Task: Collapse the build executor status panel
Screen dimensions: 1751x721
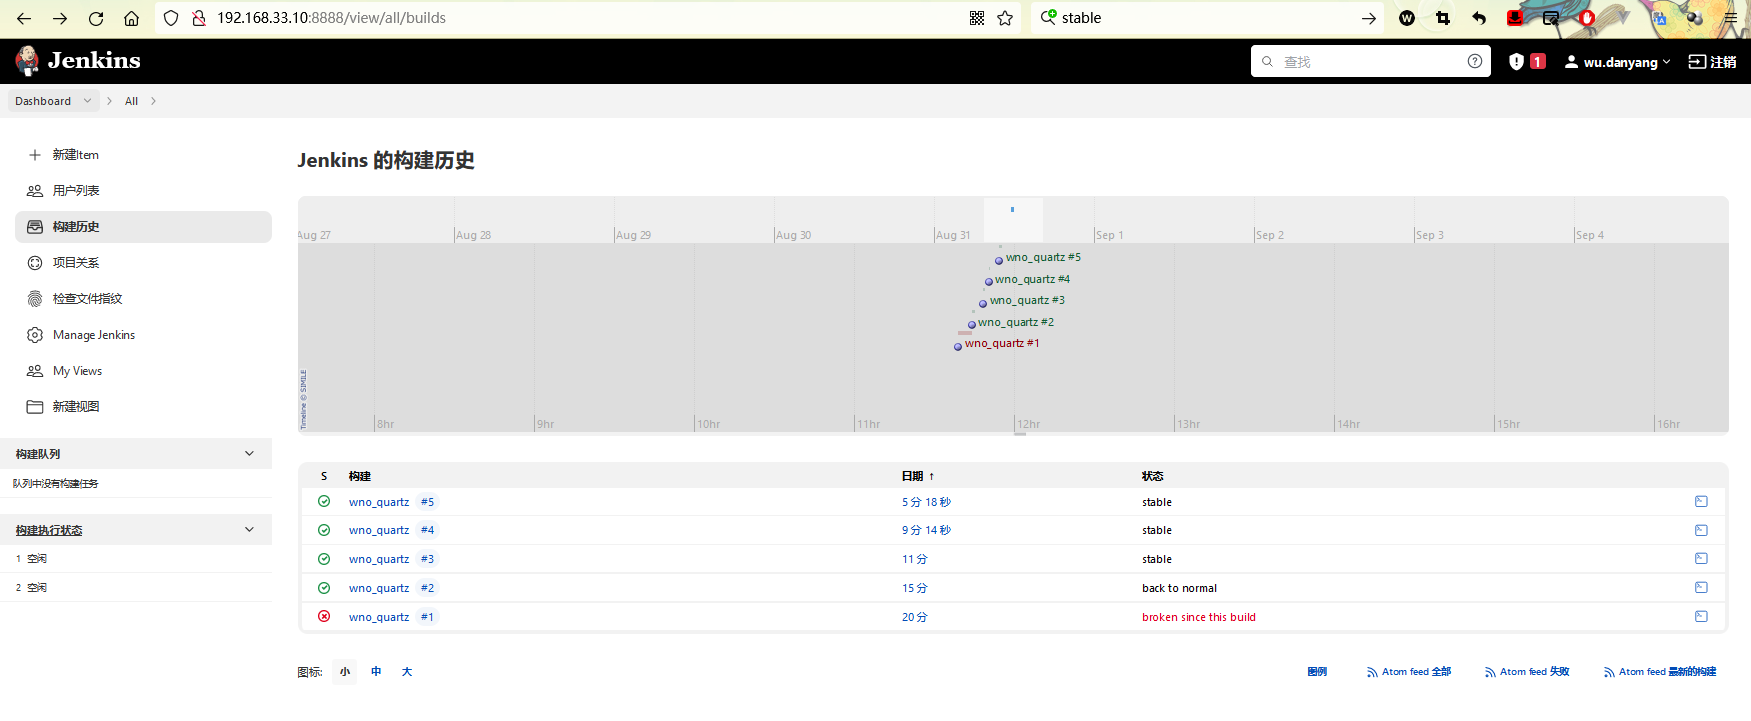Action: 249,530
